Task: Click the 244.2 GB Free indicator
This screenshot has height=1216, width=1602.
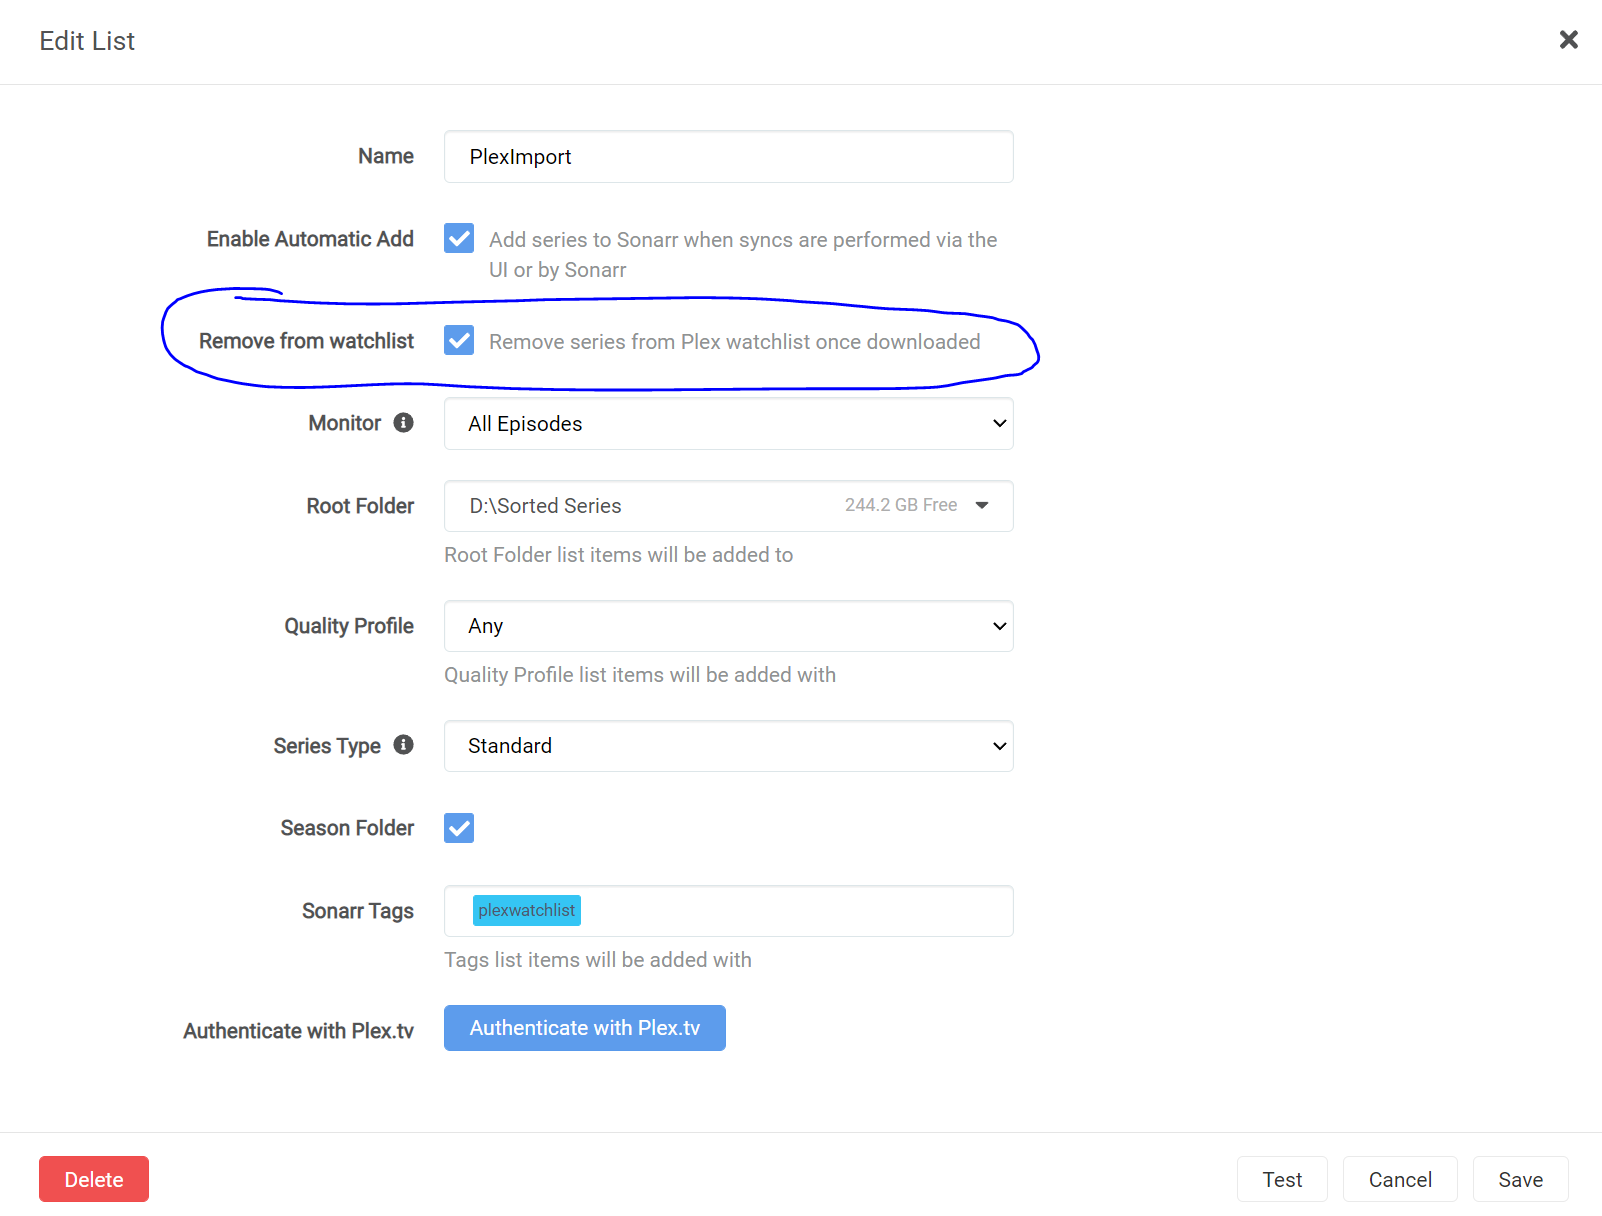Action: coord(901,505)
